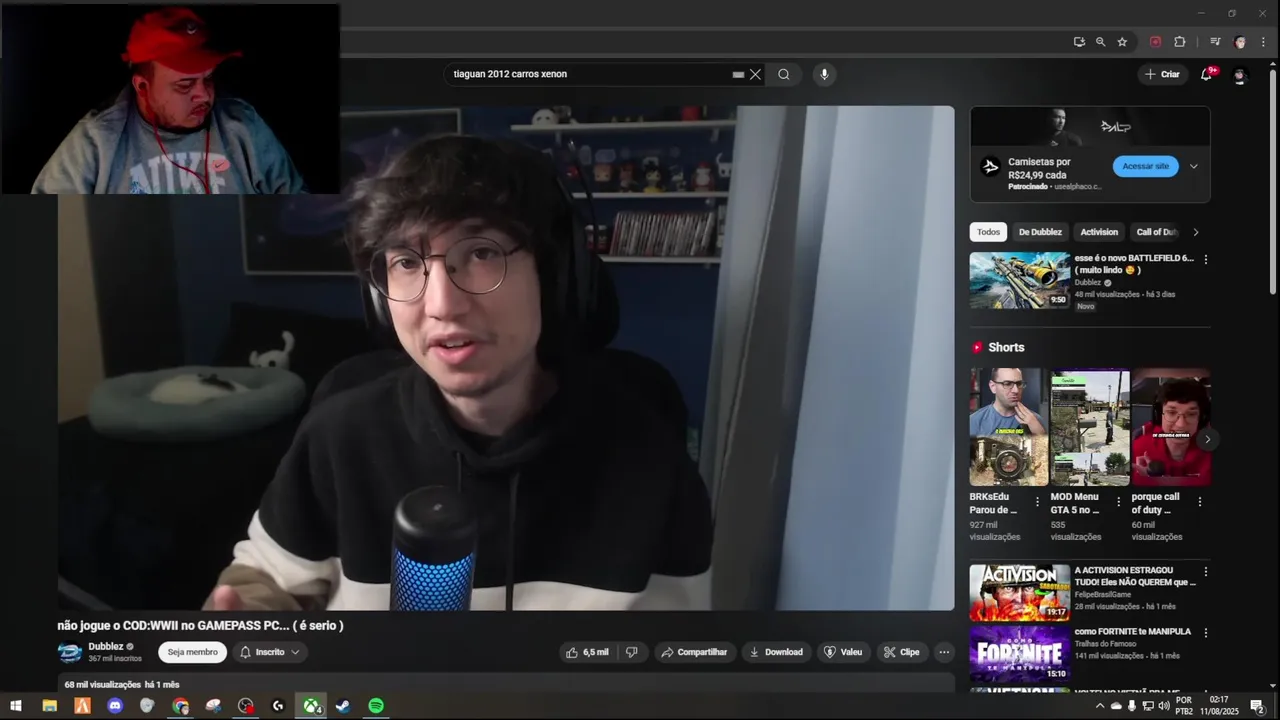Click the Valeu button
Screen dimensions: 1280x720
click(x=843, y=652)
